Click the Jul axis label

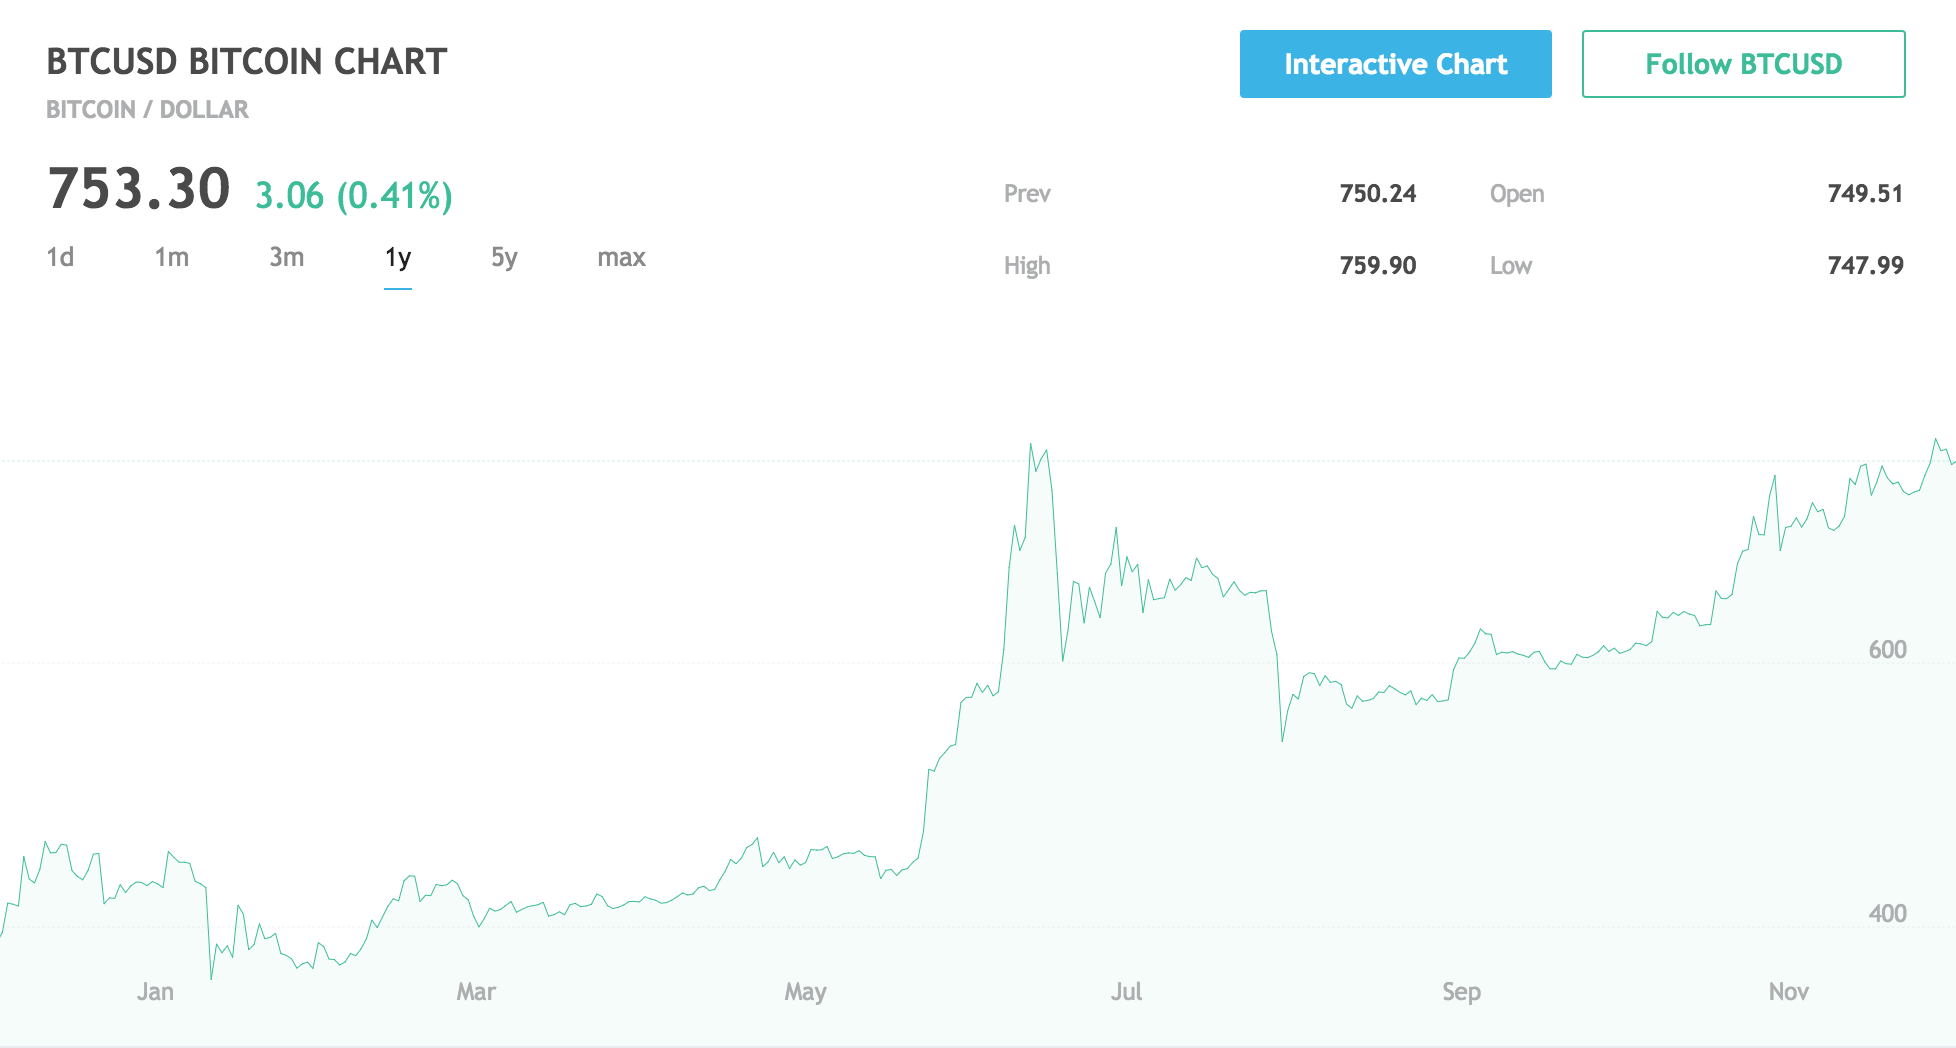[x=1126, y=991]
